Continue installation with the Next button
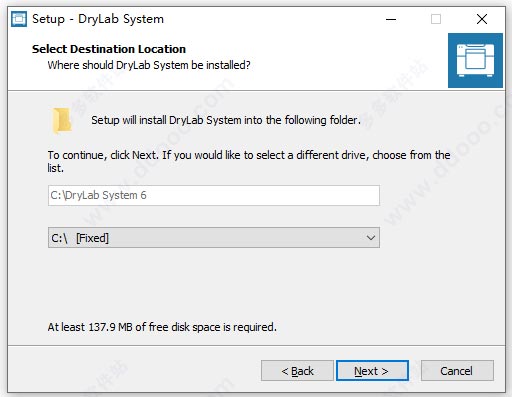Image resolution: width=512 pixels, height=397 pixels. 372,371
